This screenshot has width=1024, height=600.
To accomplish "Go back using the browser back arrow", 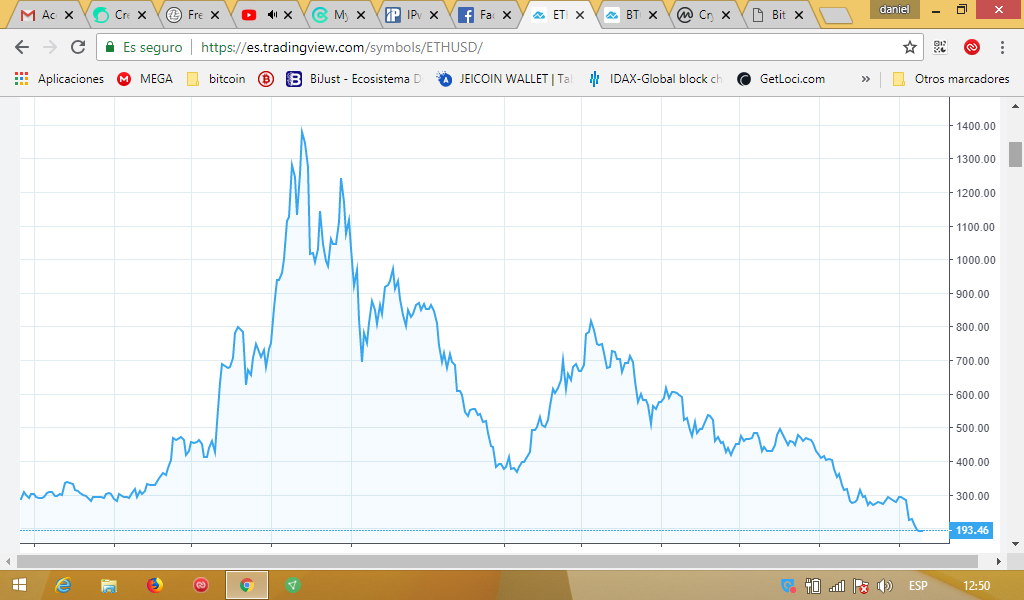I will [x=22, y=47].
